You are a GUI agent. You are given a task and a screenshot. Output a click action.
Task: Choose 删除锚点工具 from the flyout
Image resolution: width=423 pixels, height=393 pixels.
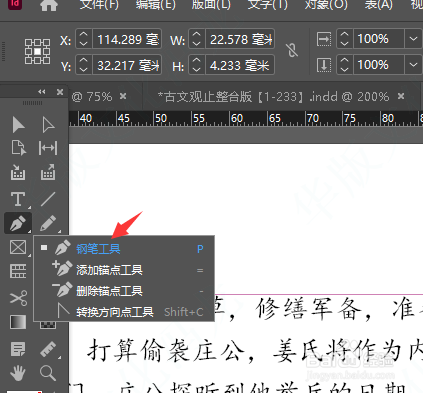pos(124,291)
